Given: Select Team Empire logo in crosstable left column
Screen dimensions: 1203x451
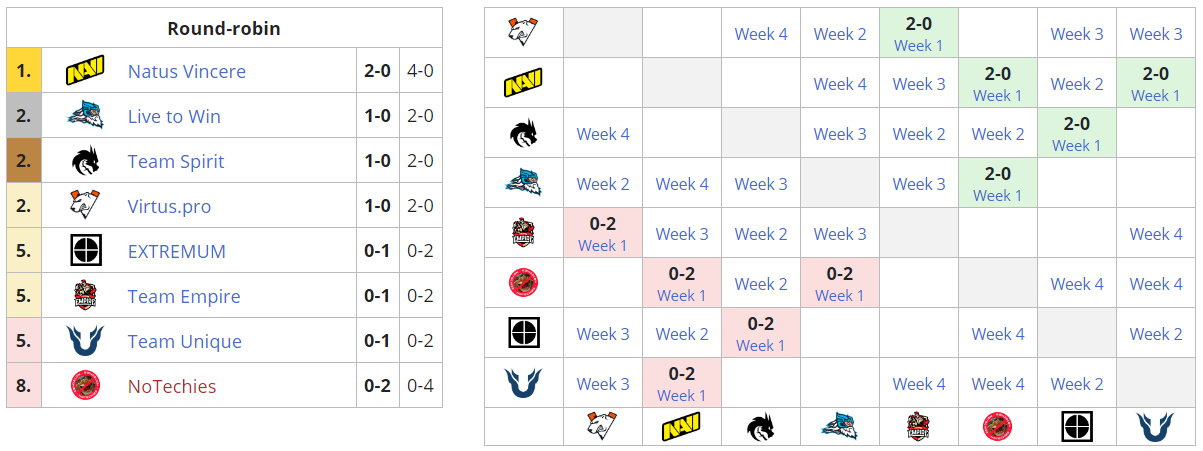Looking at the screenshot, I should 523,233.
